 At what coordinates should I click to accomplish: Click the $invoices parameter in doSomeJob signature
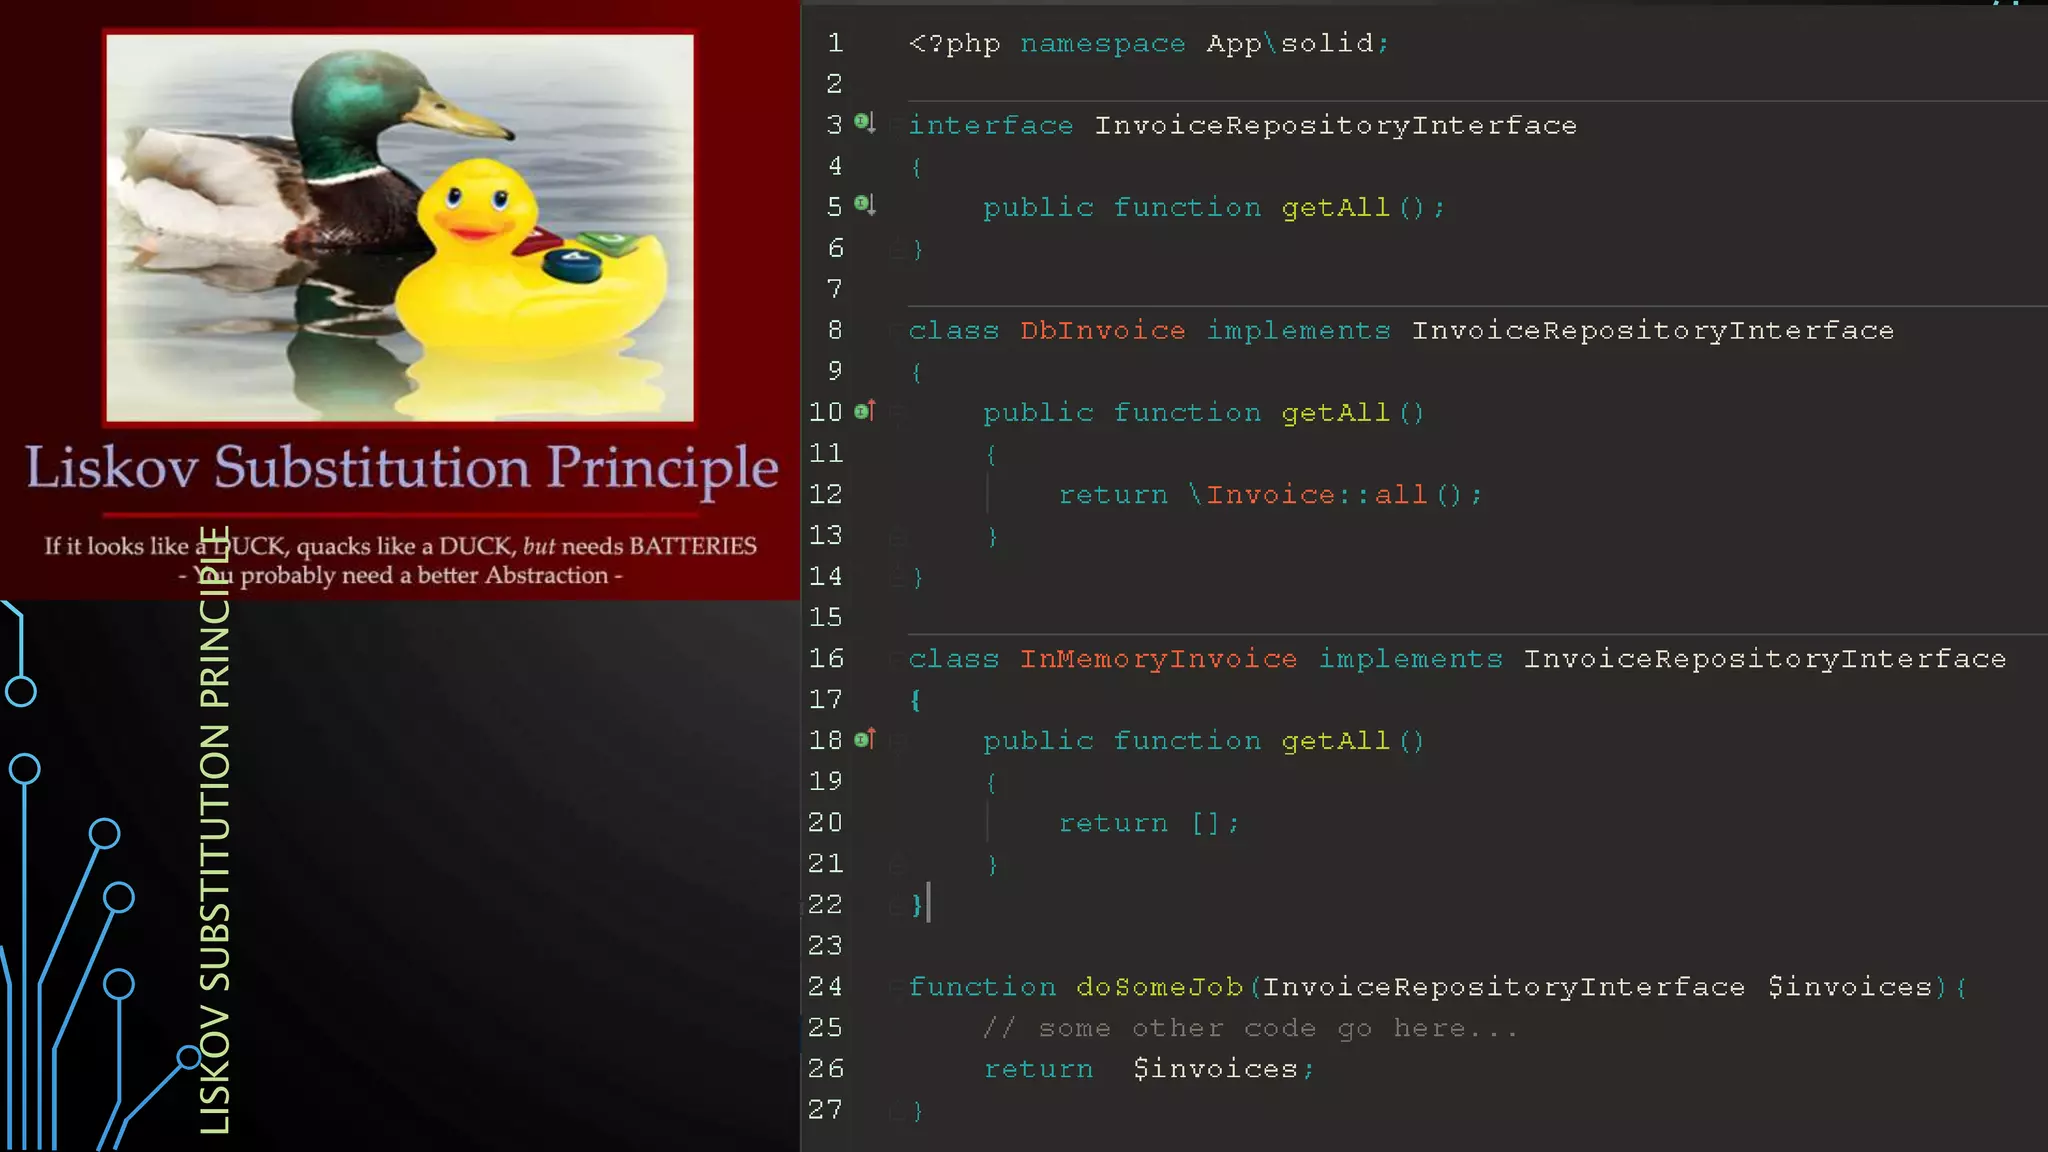click(1849, 987)
